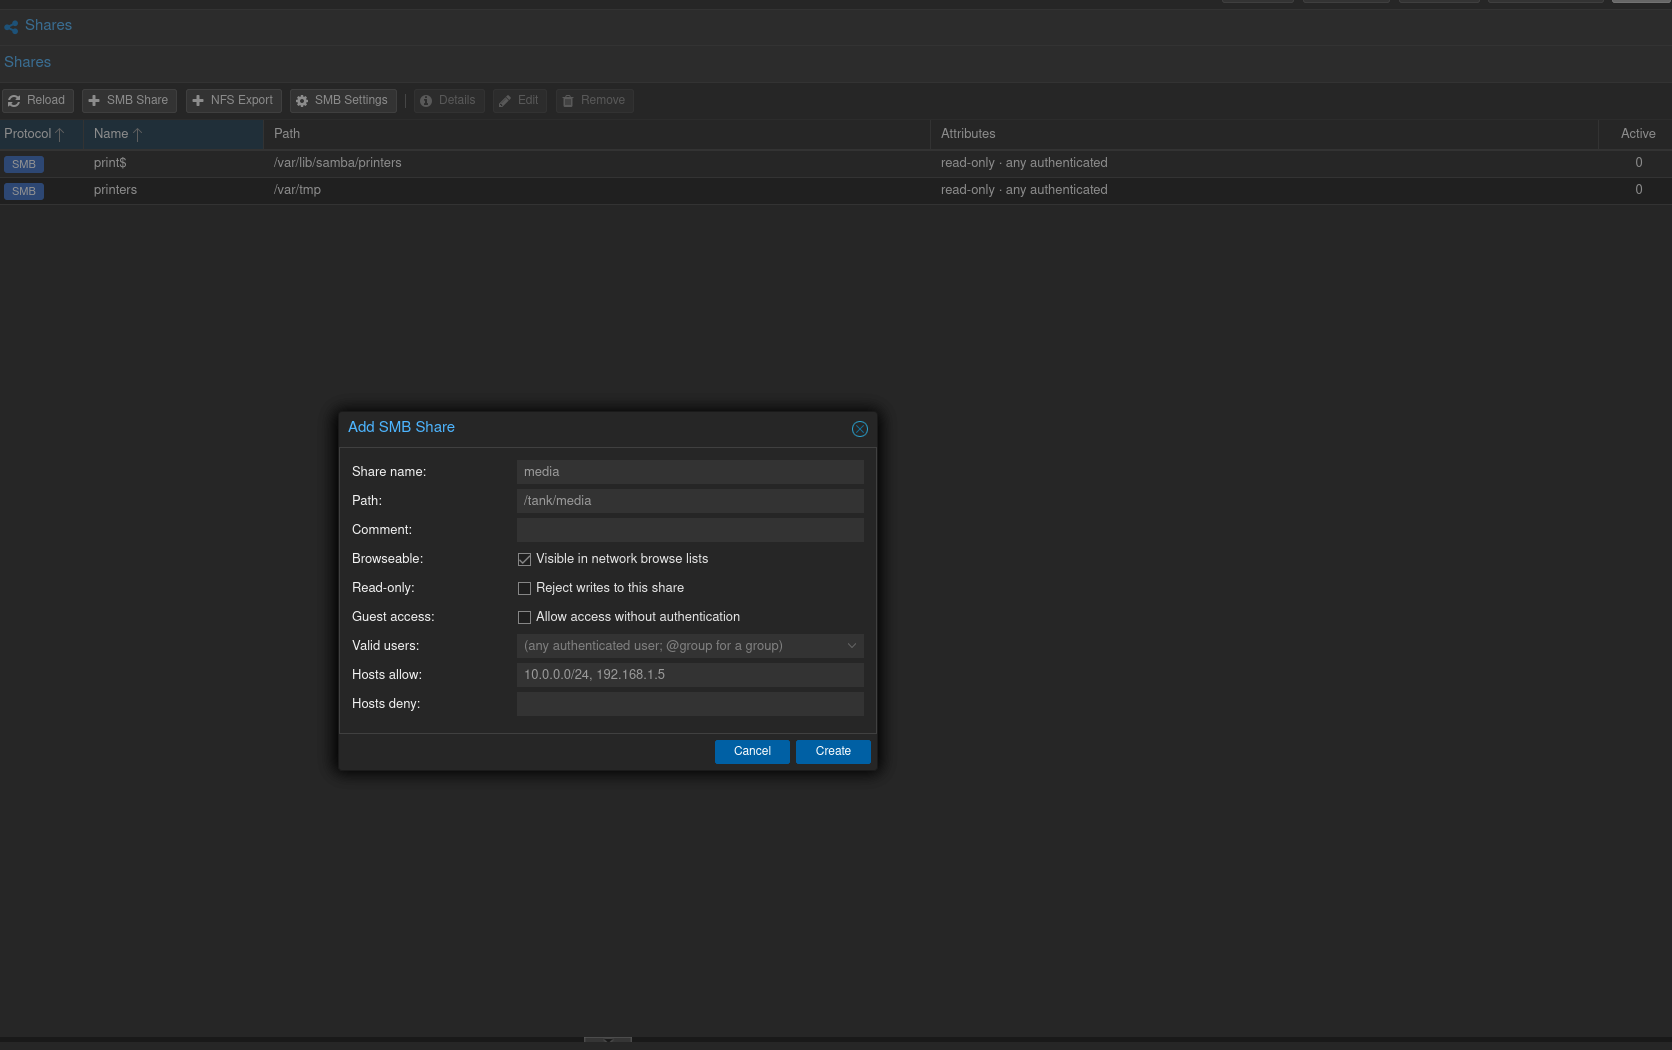Click the Shares panel title text

coord(27,62)
